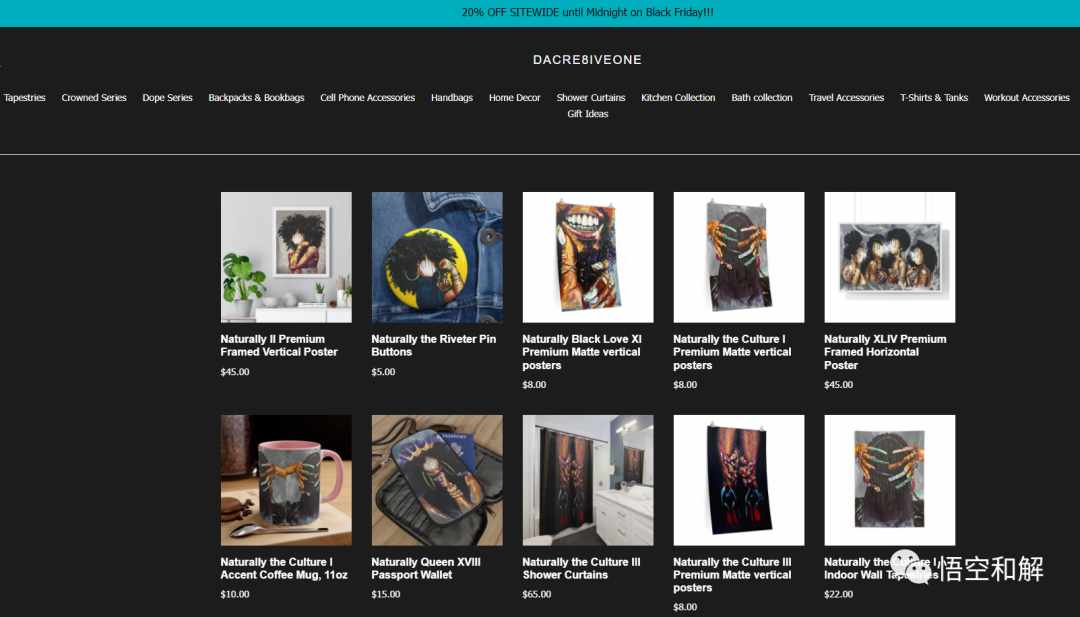
Task: Open Naturally the Riveter Pin Buttons title
Action: 433,346
